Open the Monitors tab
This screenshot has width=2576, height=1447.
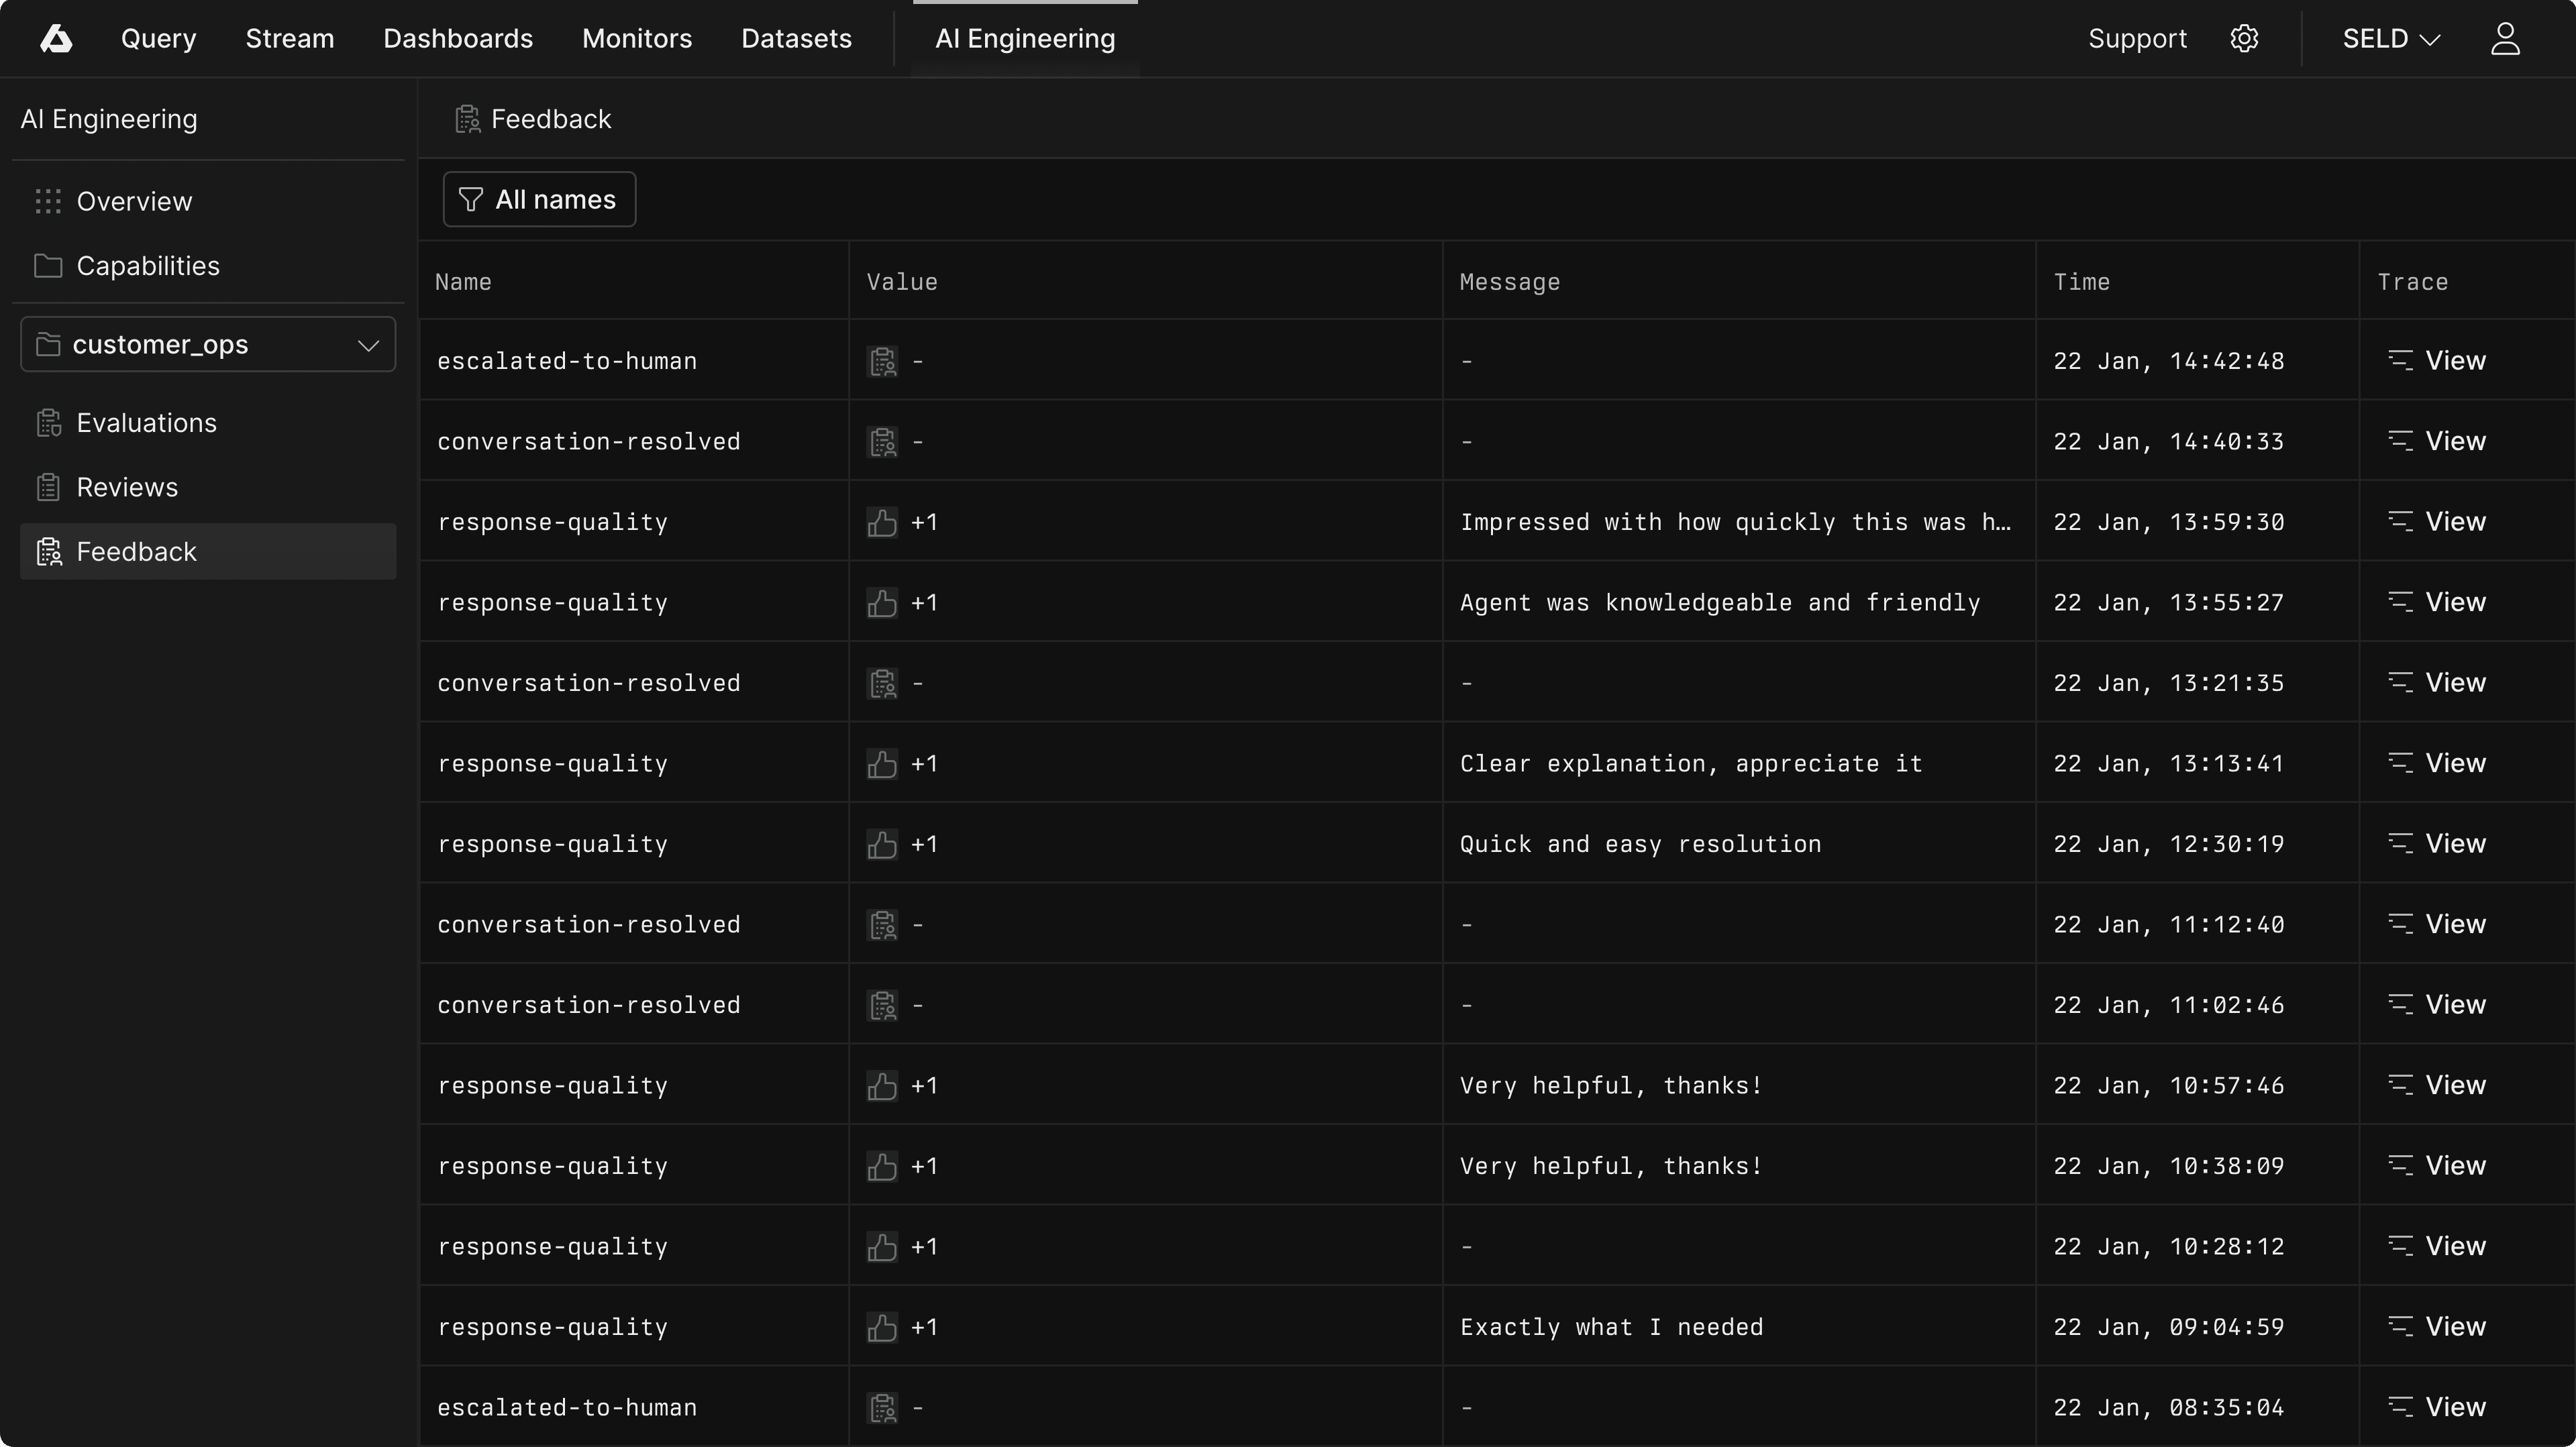(637, 39)
